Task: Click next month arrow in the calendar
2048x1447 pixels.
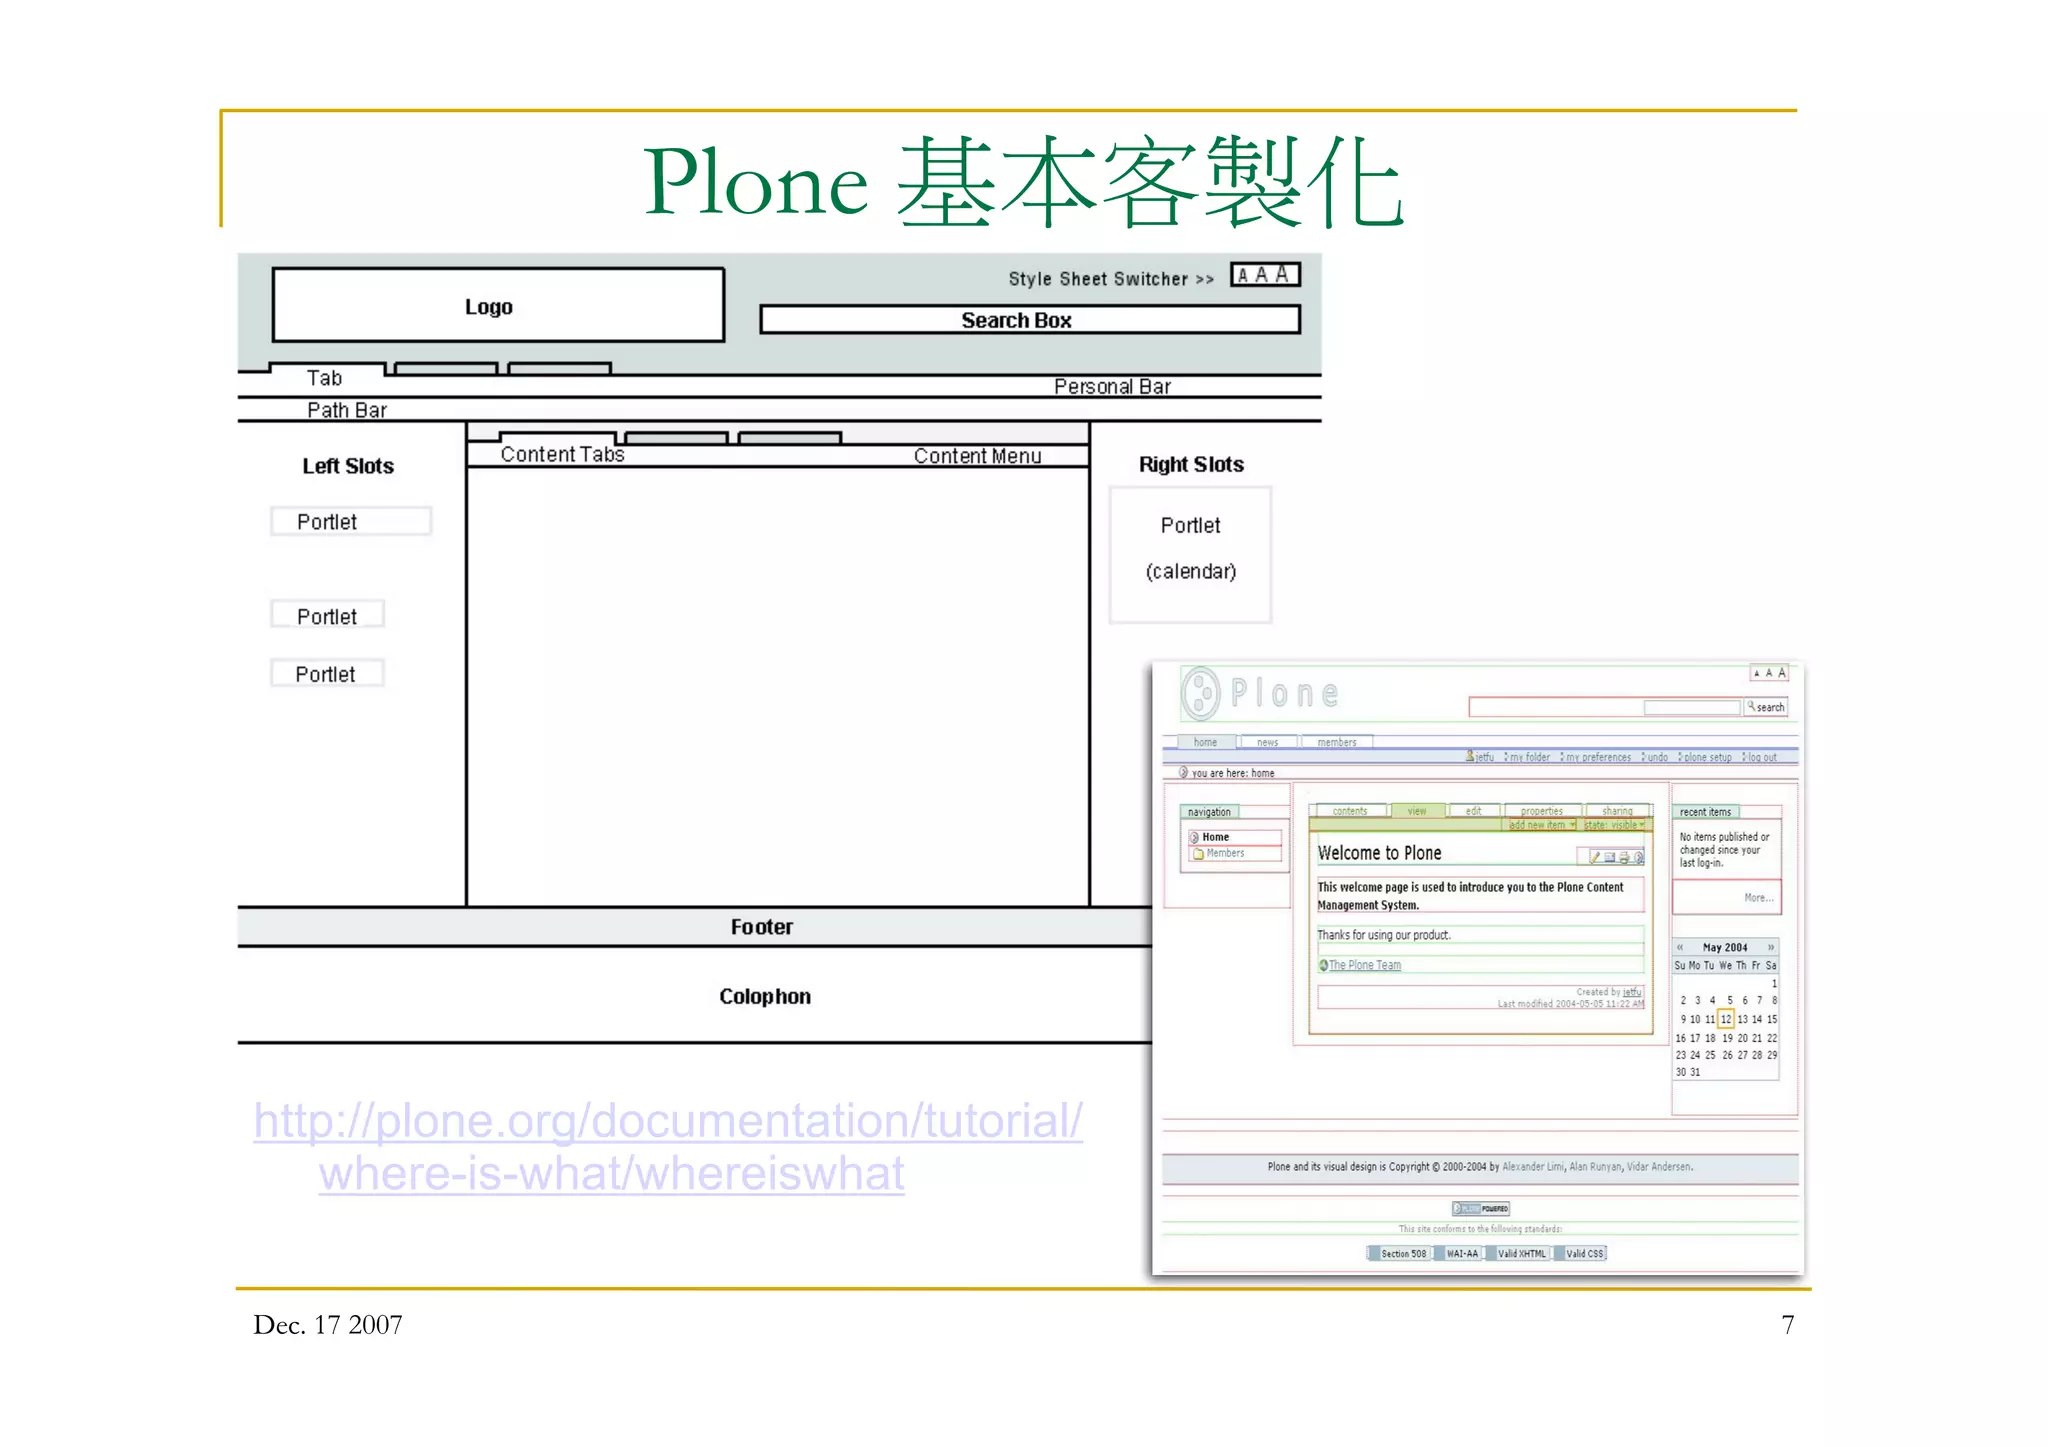Action: pyautogui.click(x=1771, y=947)
